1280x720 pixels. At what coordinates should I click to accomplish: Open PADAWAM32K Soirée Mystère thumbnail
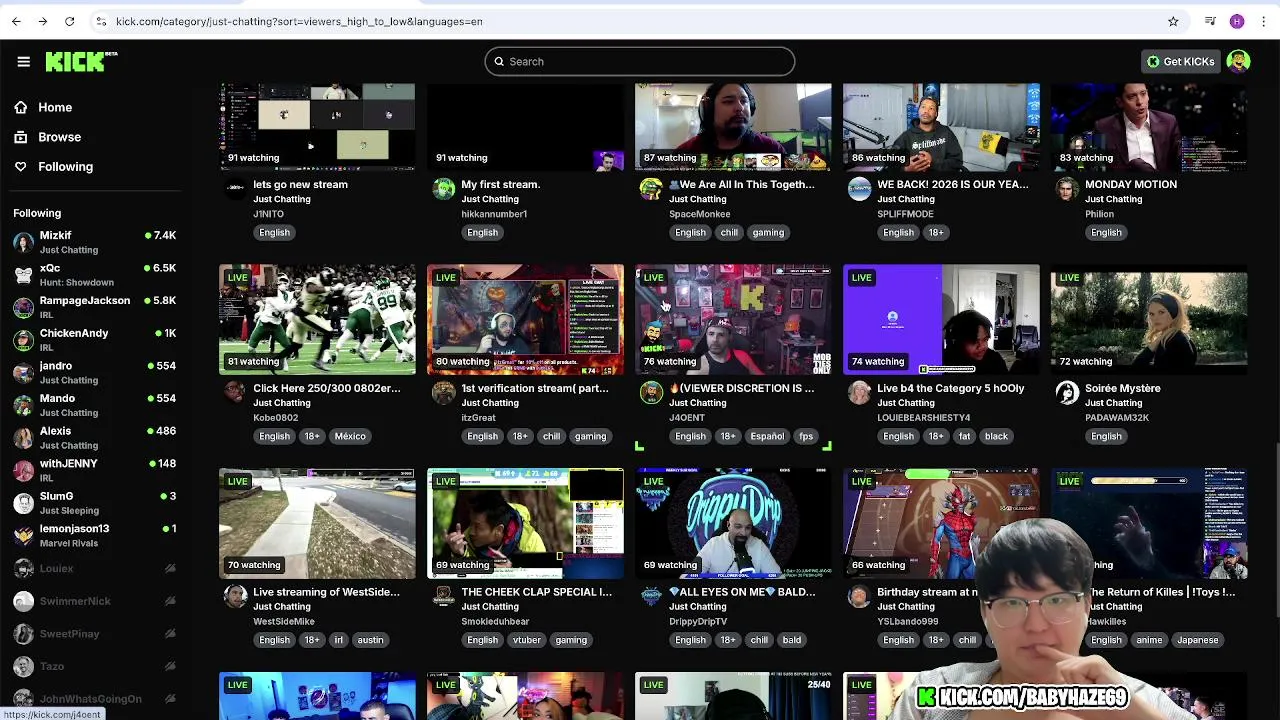pos(1149,320)
